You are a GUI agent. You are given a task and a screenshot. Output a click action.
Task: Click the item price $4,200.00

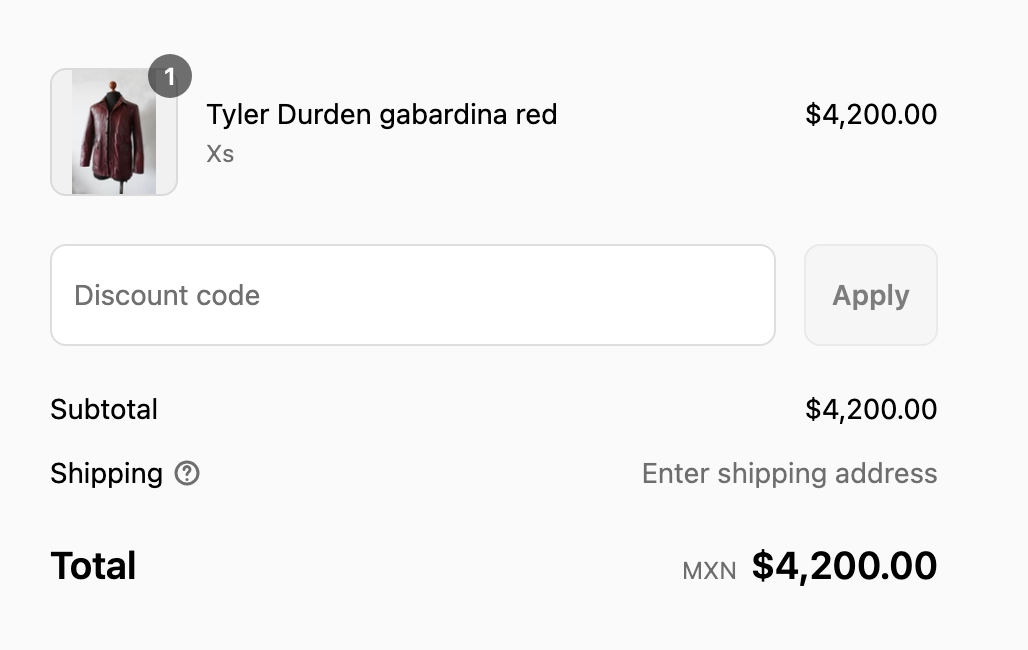pos(871,114)
